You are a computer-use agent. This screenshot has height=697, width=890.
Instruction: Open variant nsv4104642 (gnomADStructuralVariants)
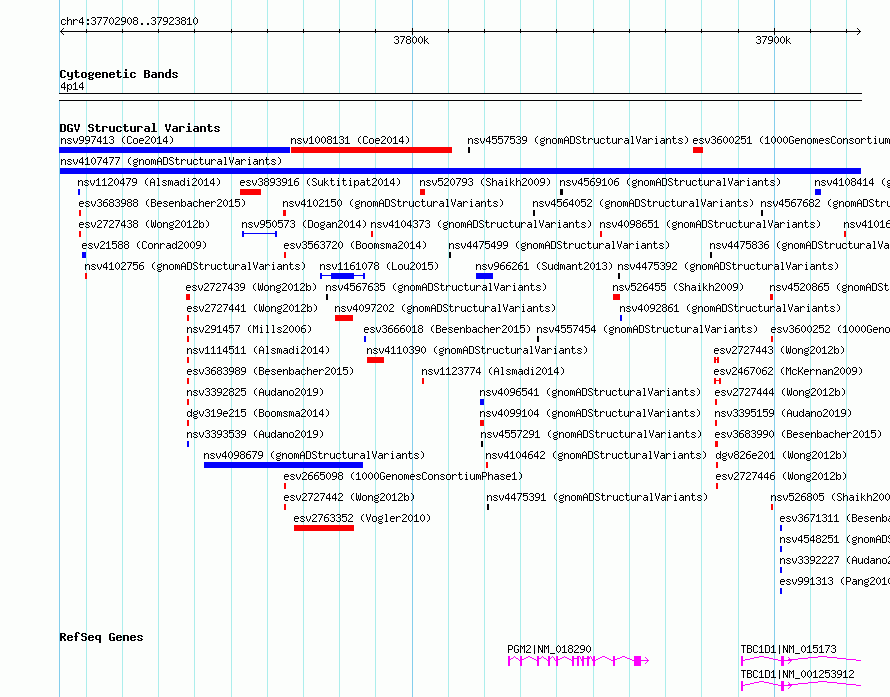pyautogui.click(x=596, y=455)
